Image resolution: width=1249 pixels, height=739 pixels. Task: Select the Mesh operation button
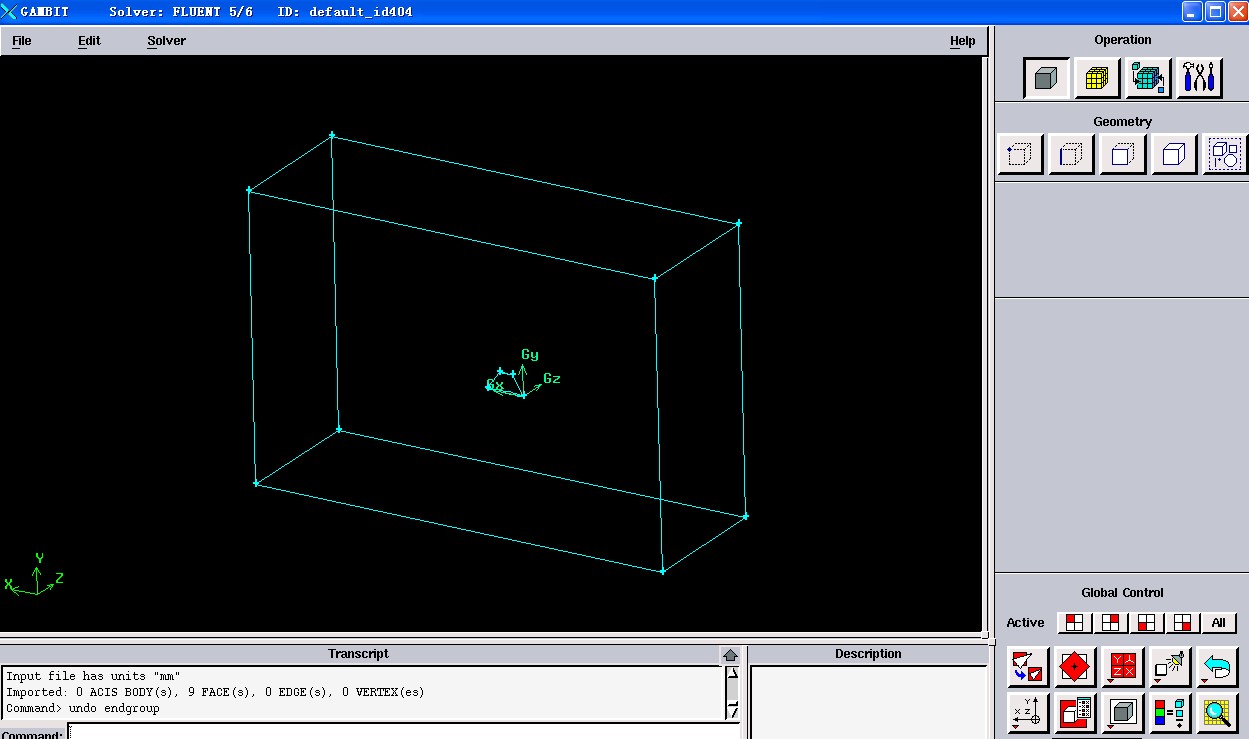(x=1097, y=78)
